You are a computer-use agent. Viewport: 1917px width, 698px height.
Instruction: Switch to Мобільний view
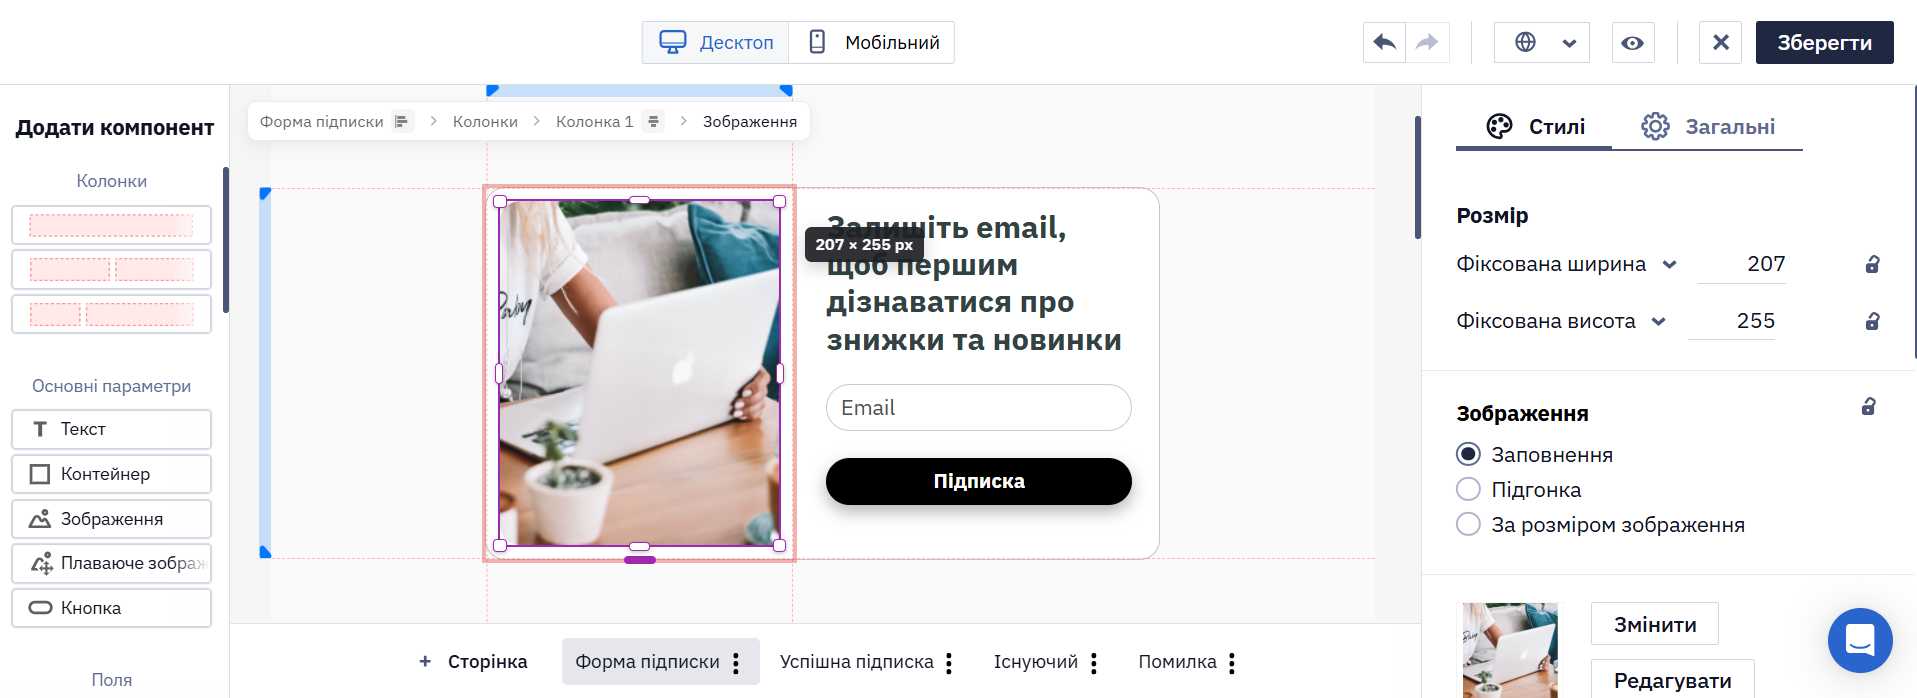click(872, 42)
